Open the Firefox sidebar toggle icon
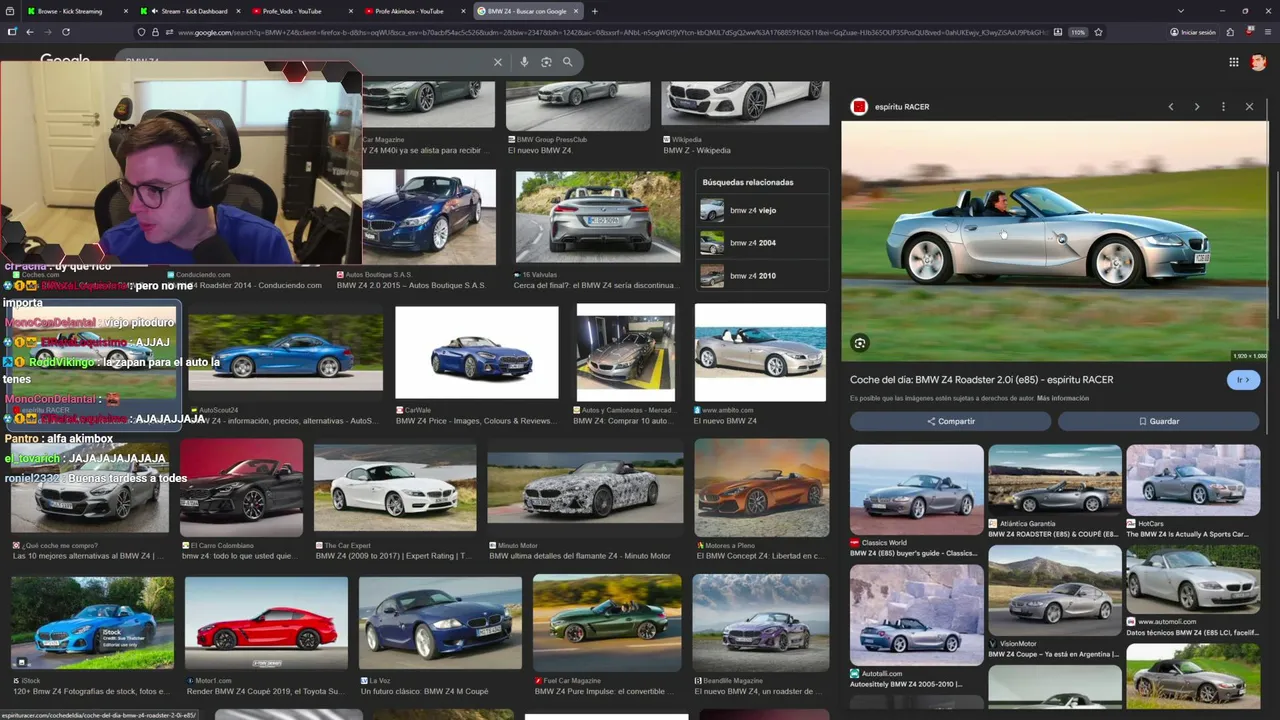Image resolution: width=1280 pixels, height=720 pixels. 12,32
